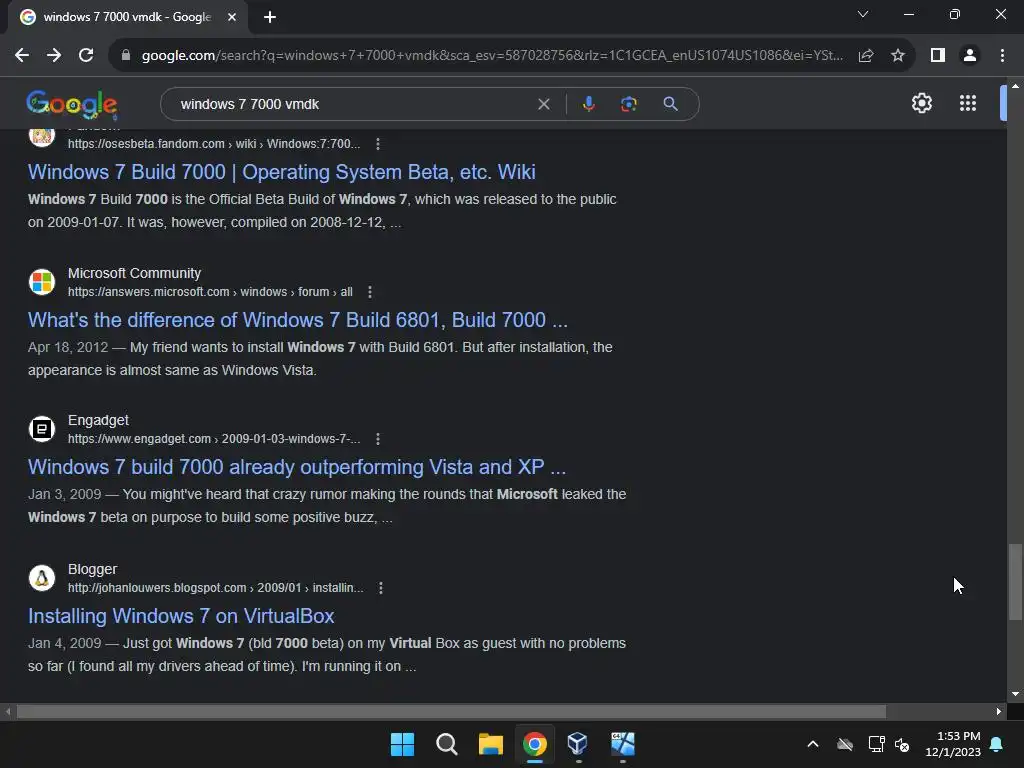Viewport: 1024px width, 768px height.
Task: View site information via the lock icon
Action: click(126, 56)
